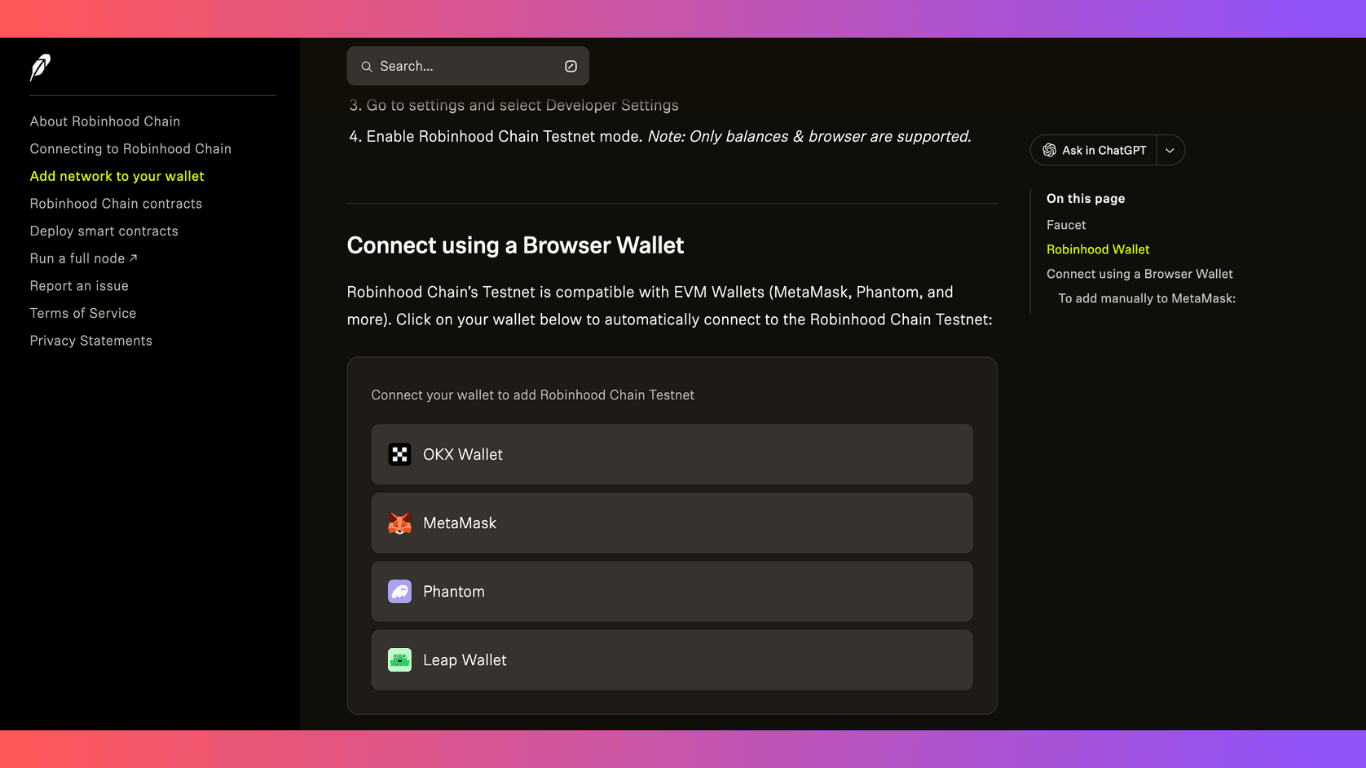Screen dimensions: 1366x768
Task: Click the Phantom ghost icon
Action: pyautogui.click(x=399, y=591)
